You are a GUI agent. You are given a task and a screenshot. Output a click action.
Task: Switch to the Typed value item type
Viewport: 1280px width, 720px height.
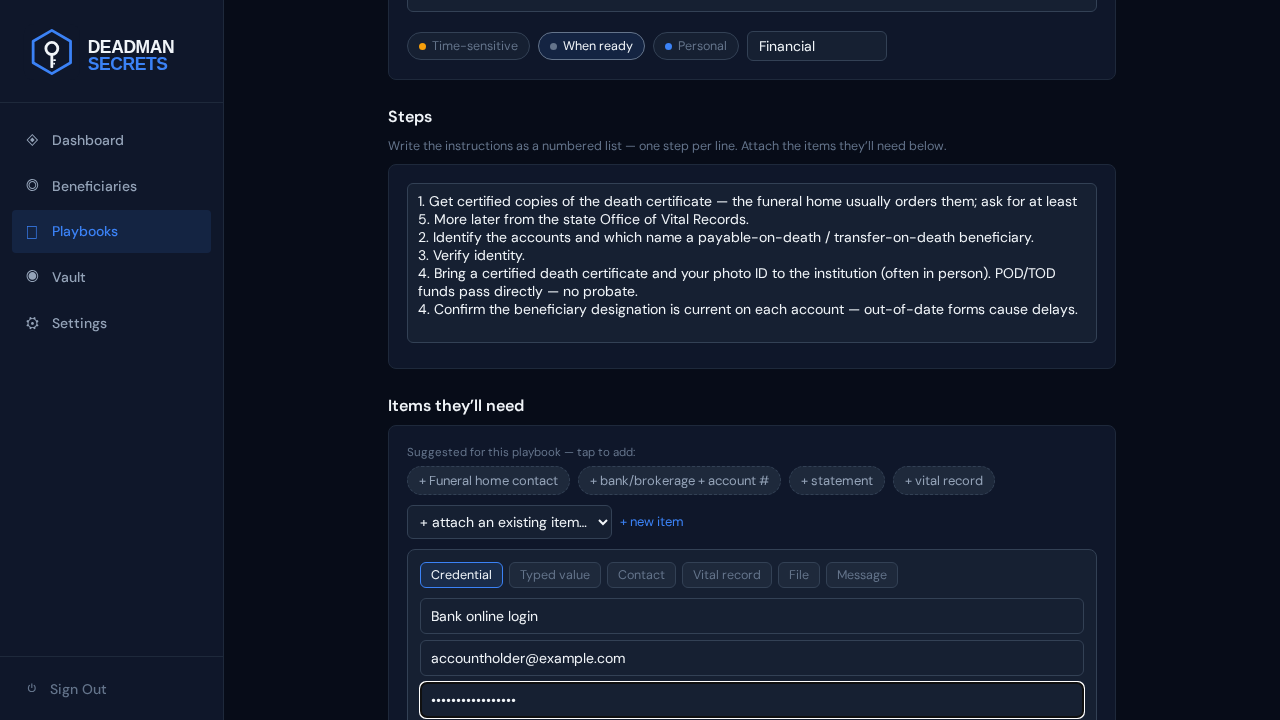point(555,575)
